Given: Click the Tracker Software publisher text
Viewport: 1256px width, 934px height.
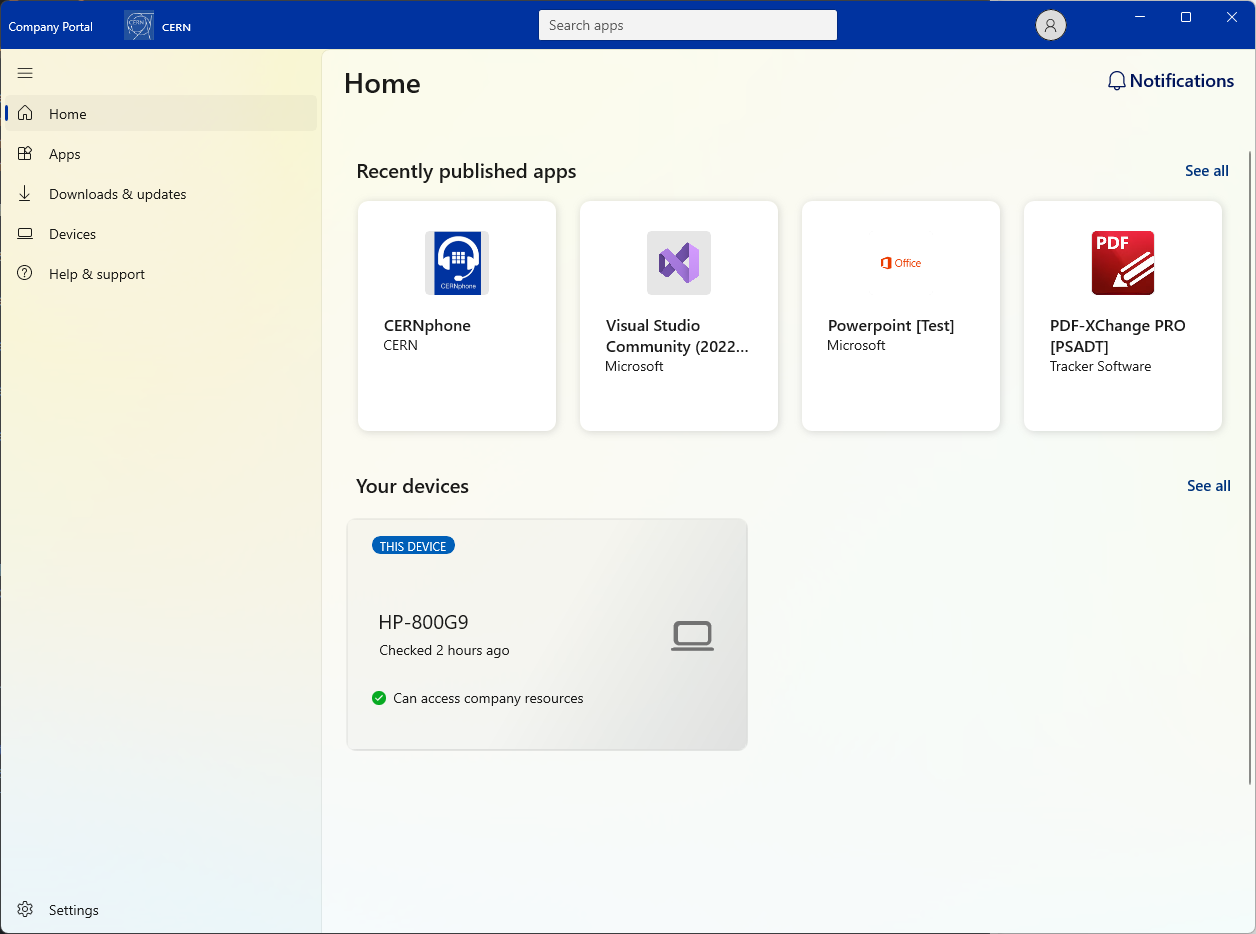Looking at the screenshot, I should [x=1100, y=366].
